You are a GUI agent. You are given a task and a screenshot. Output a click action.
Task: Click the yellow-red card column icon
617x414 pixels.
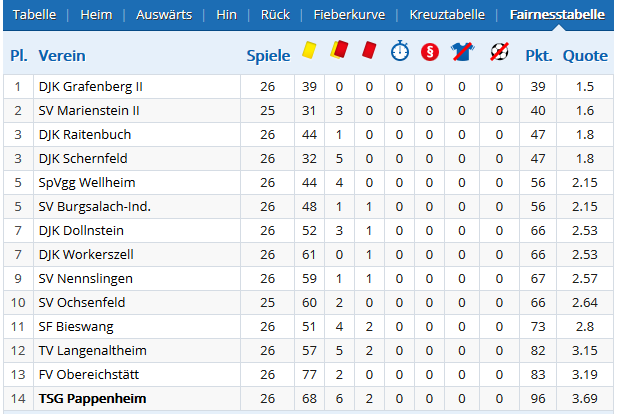pyautogui.click(x=339, y=50)
